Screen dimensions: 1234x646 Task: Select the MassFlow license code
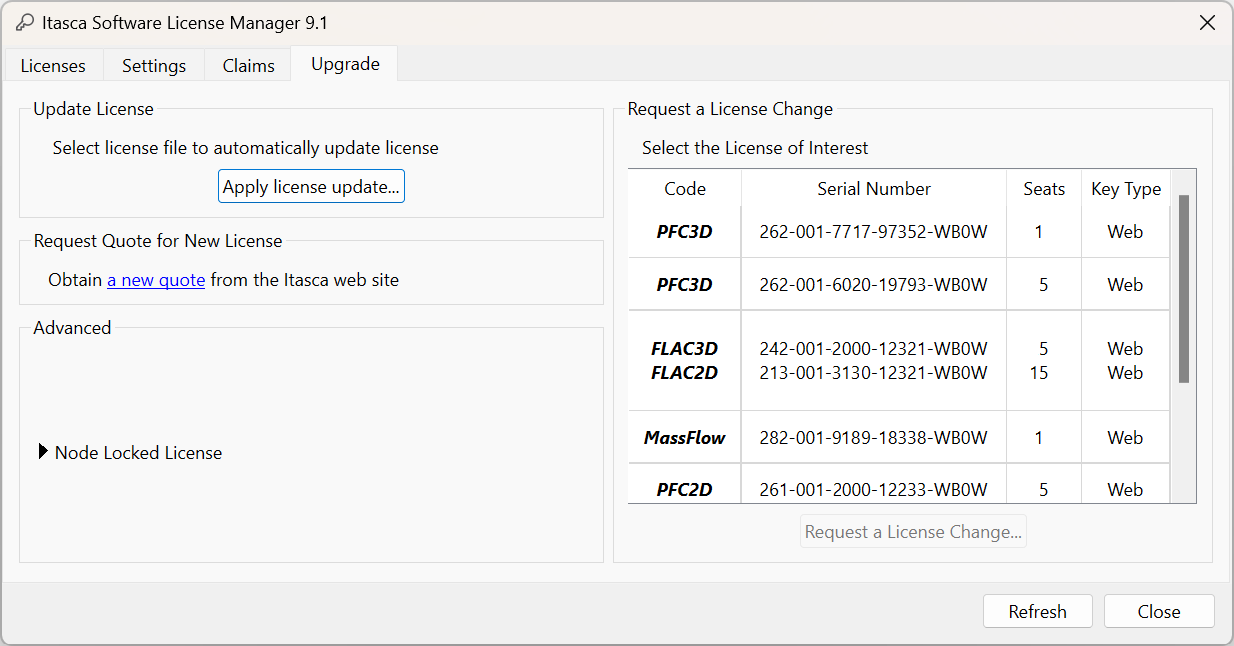pyautogui.click(x=685, y=438)
